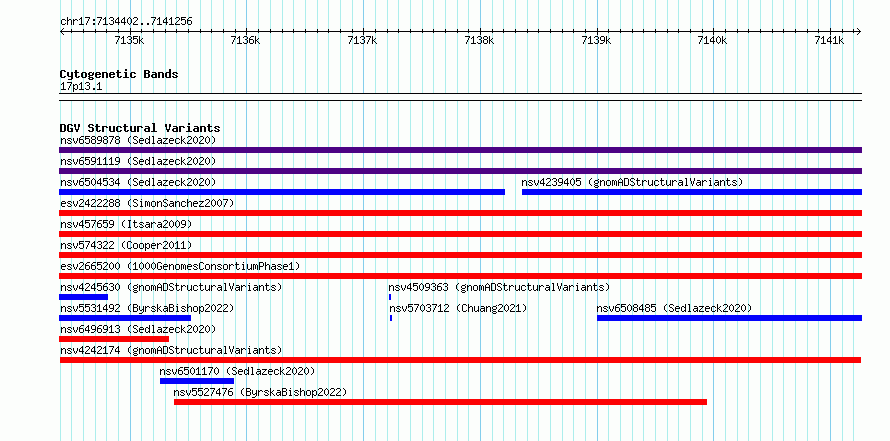The image size is (890, 441).
Task: Click esv2665200 (1000GenomesConsortiumPhase1) label
Action: [x=180, y=266]
